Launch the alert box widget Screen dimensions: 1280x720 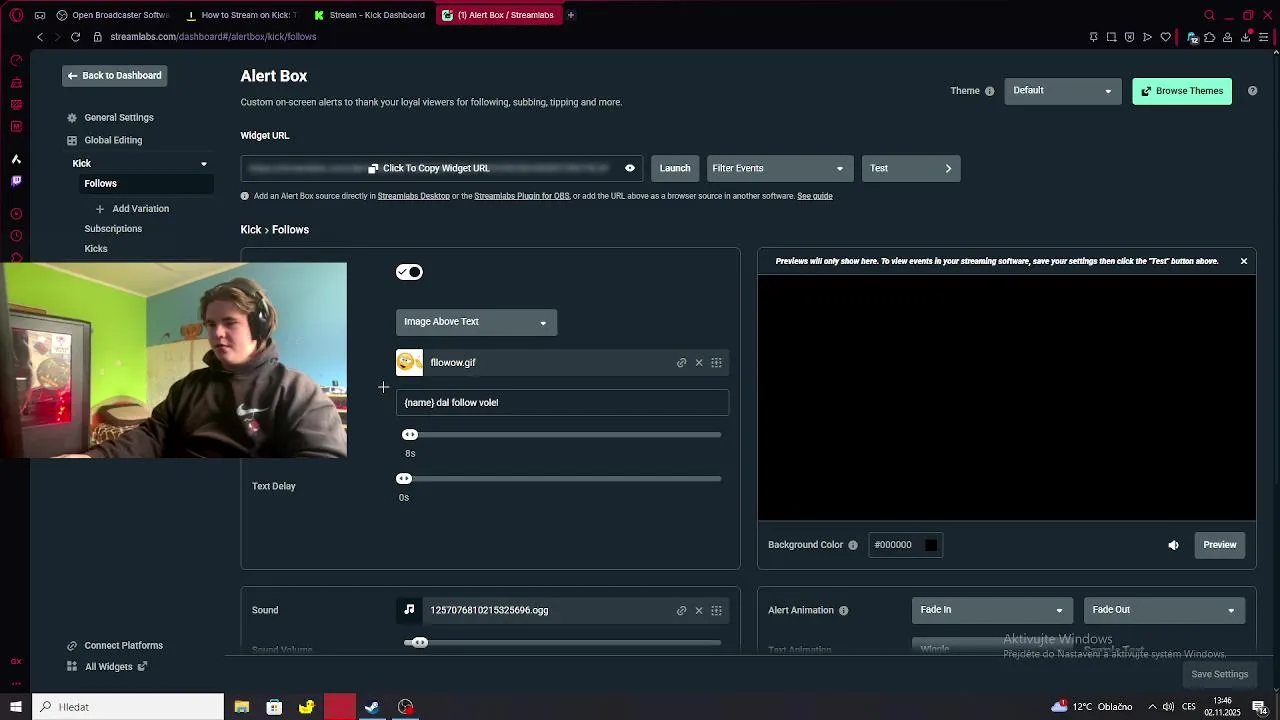click(x=675, y=169)
